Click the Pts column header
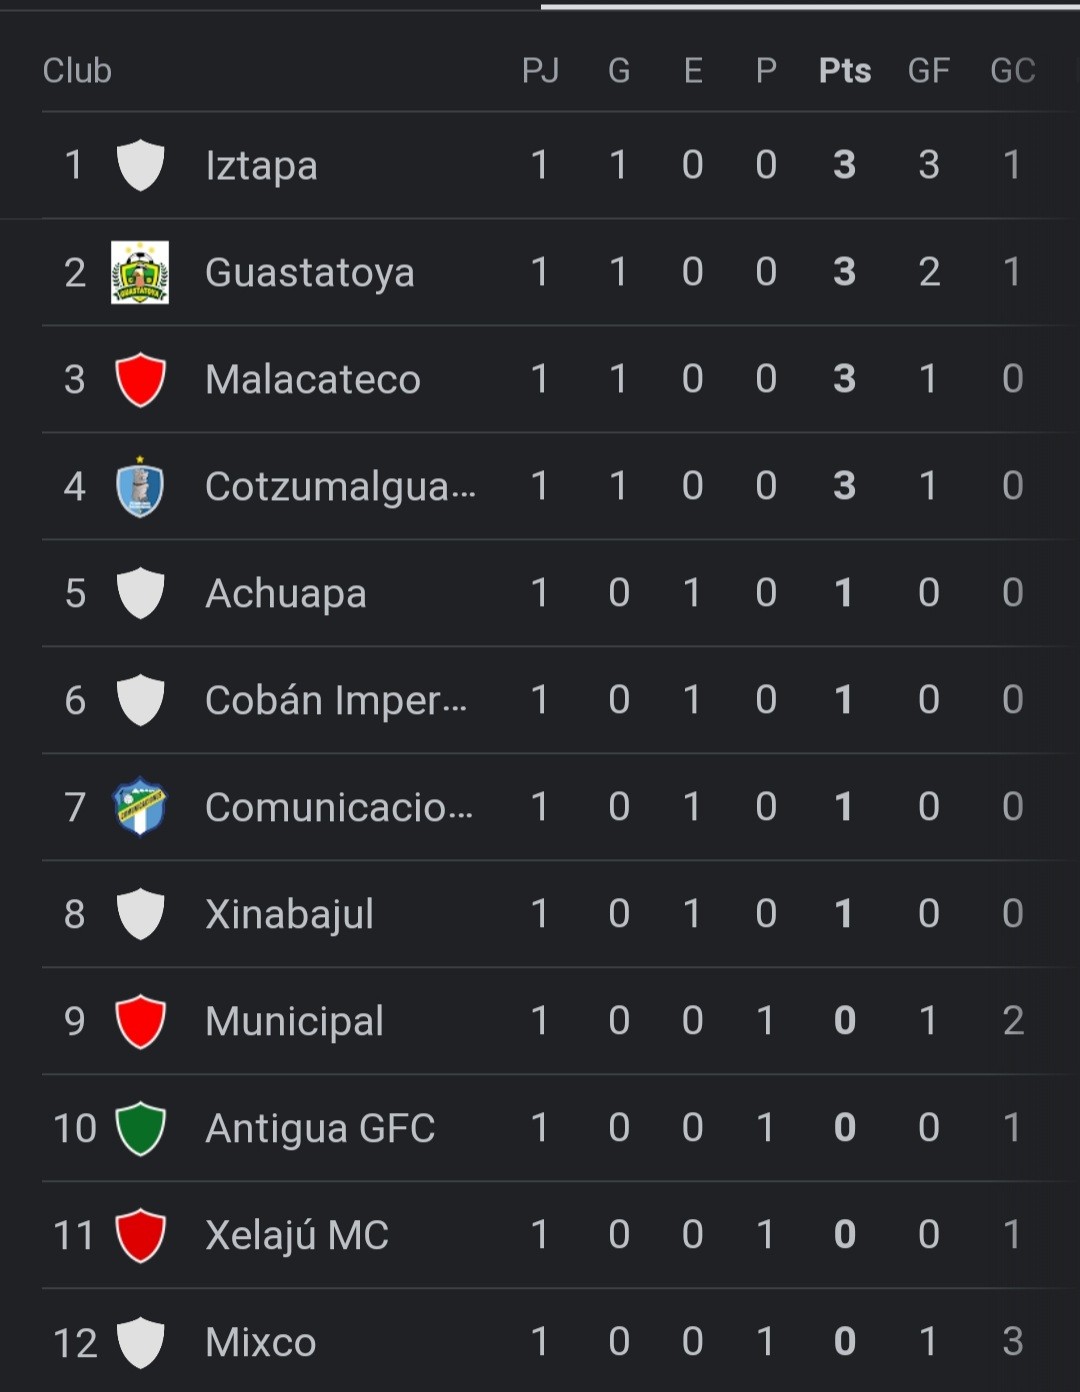Screen dimensions: 1080x1392 pyautogui.click(x=844, y=71)
